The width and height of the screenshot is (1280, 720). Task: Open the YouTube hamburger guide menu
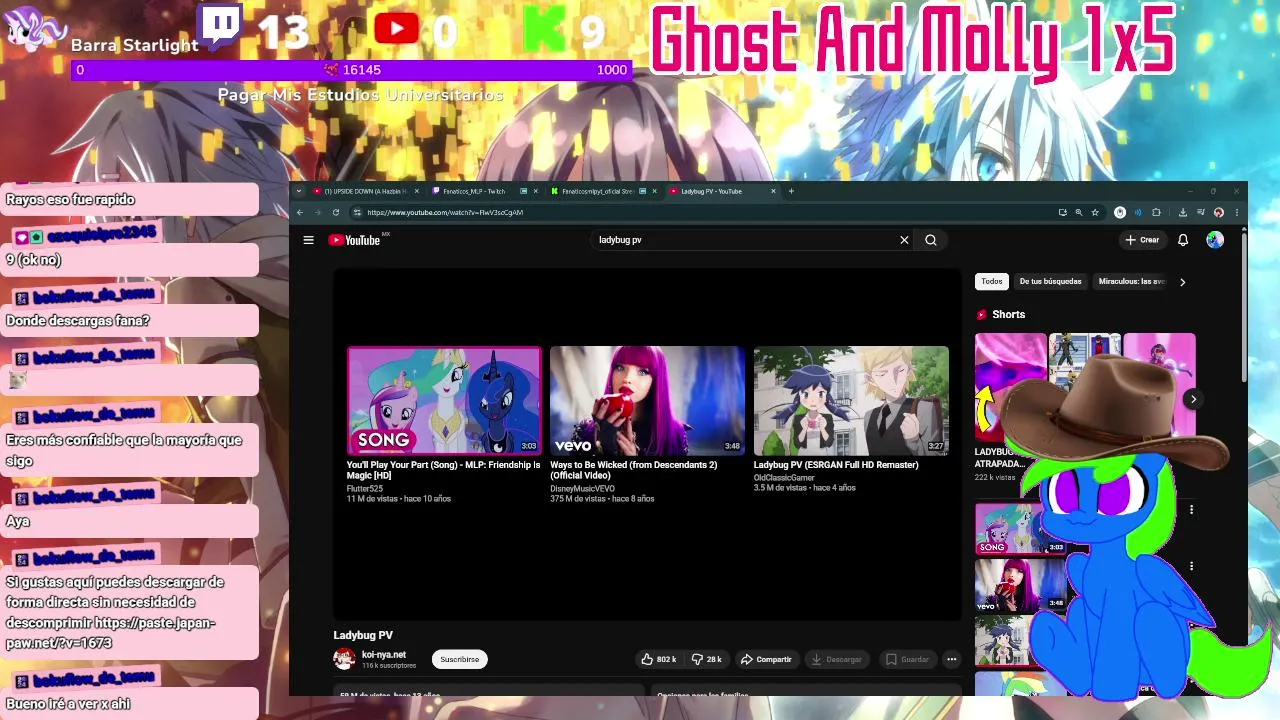[x=308, y=240]
